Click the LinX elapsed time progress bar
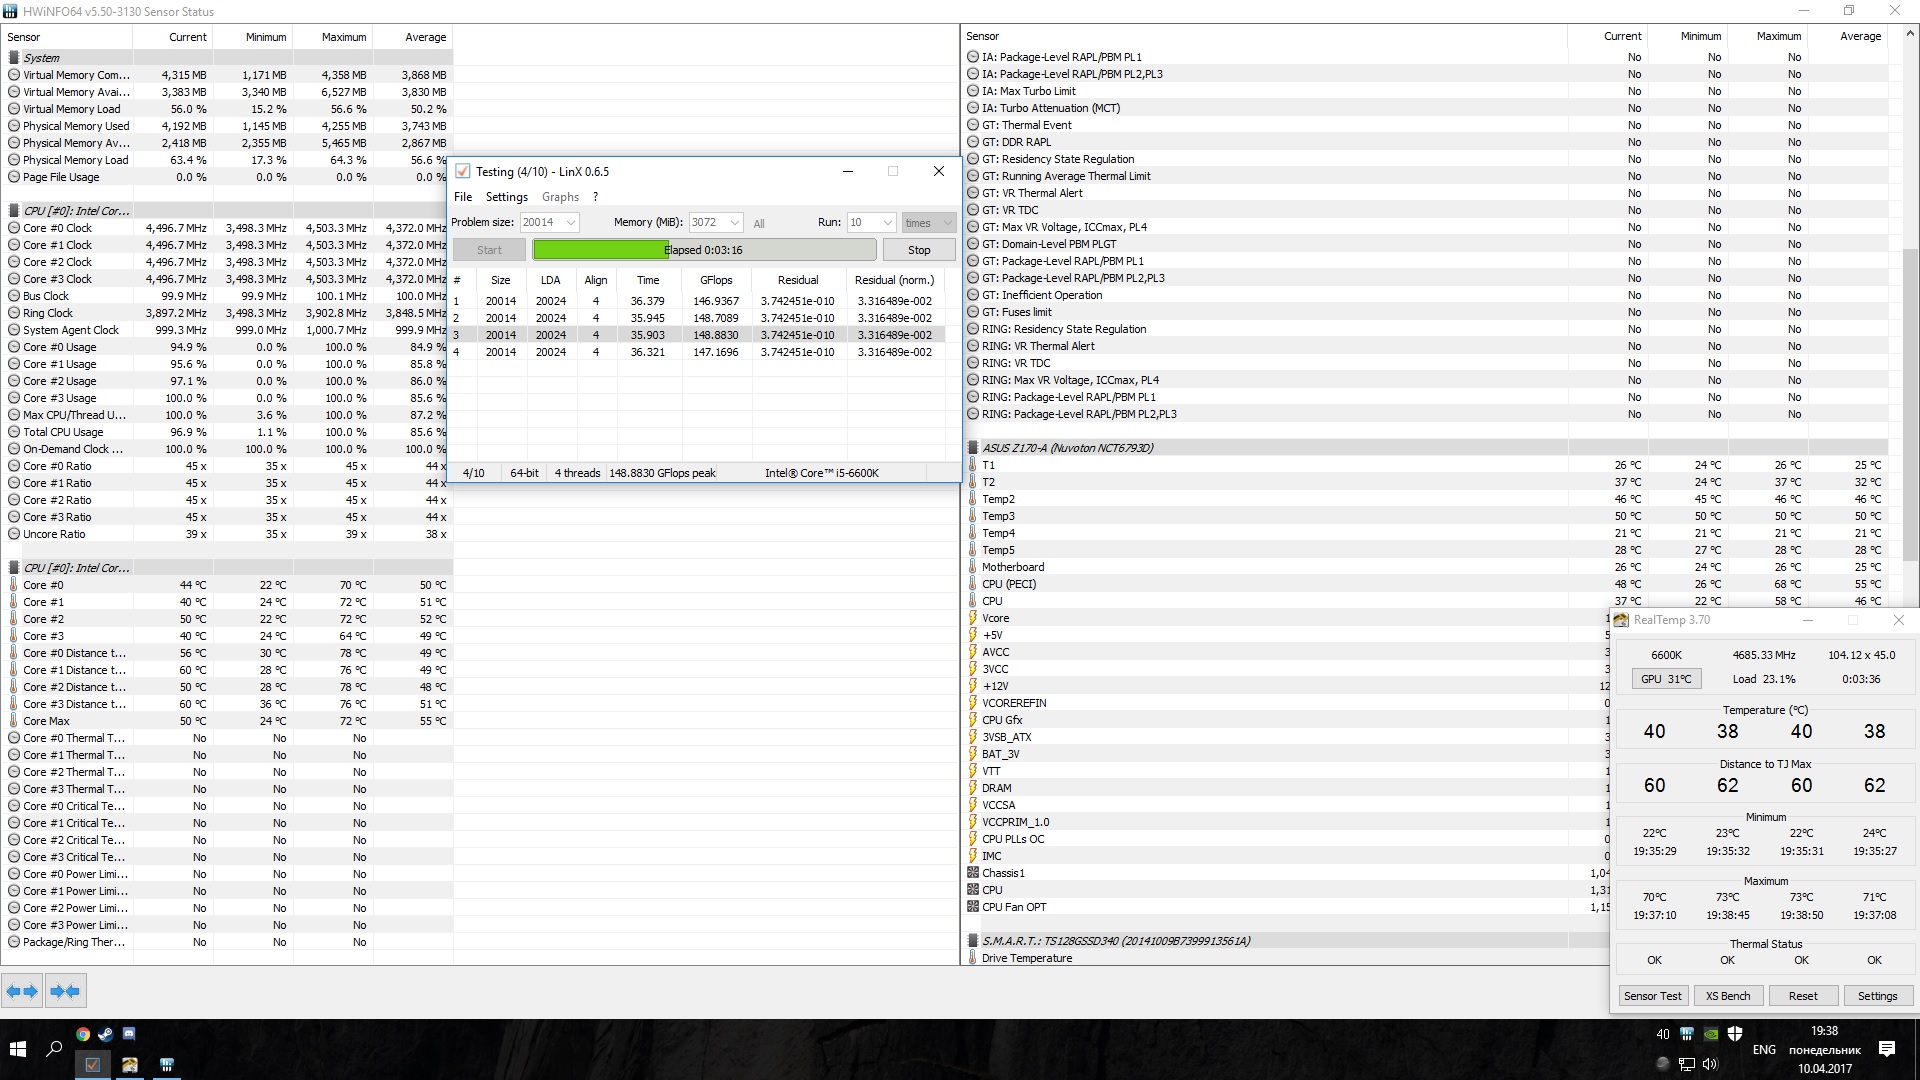 point(704,250)
